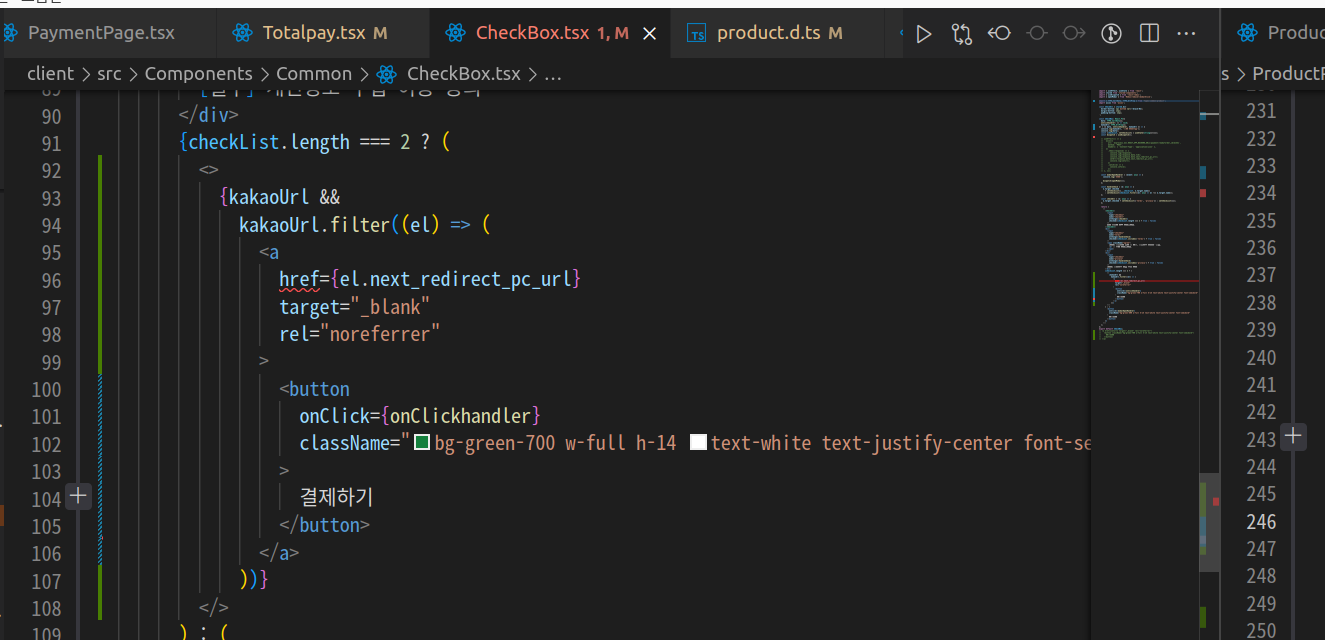1325x640 pixels.
Task: Open the Components breadcrumb dropdown
Action: click(199, 73)
